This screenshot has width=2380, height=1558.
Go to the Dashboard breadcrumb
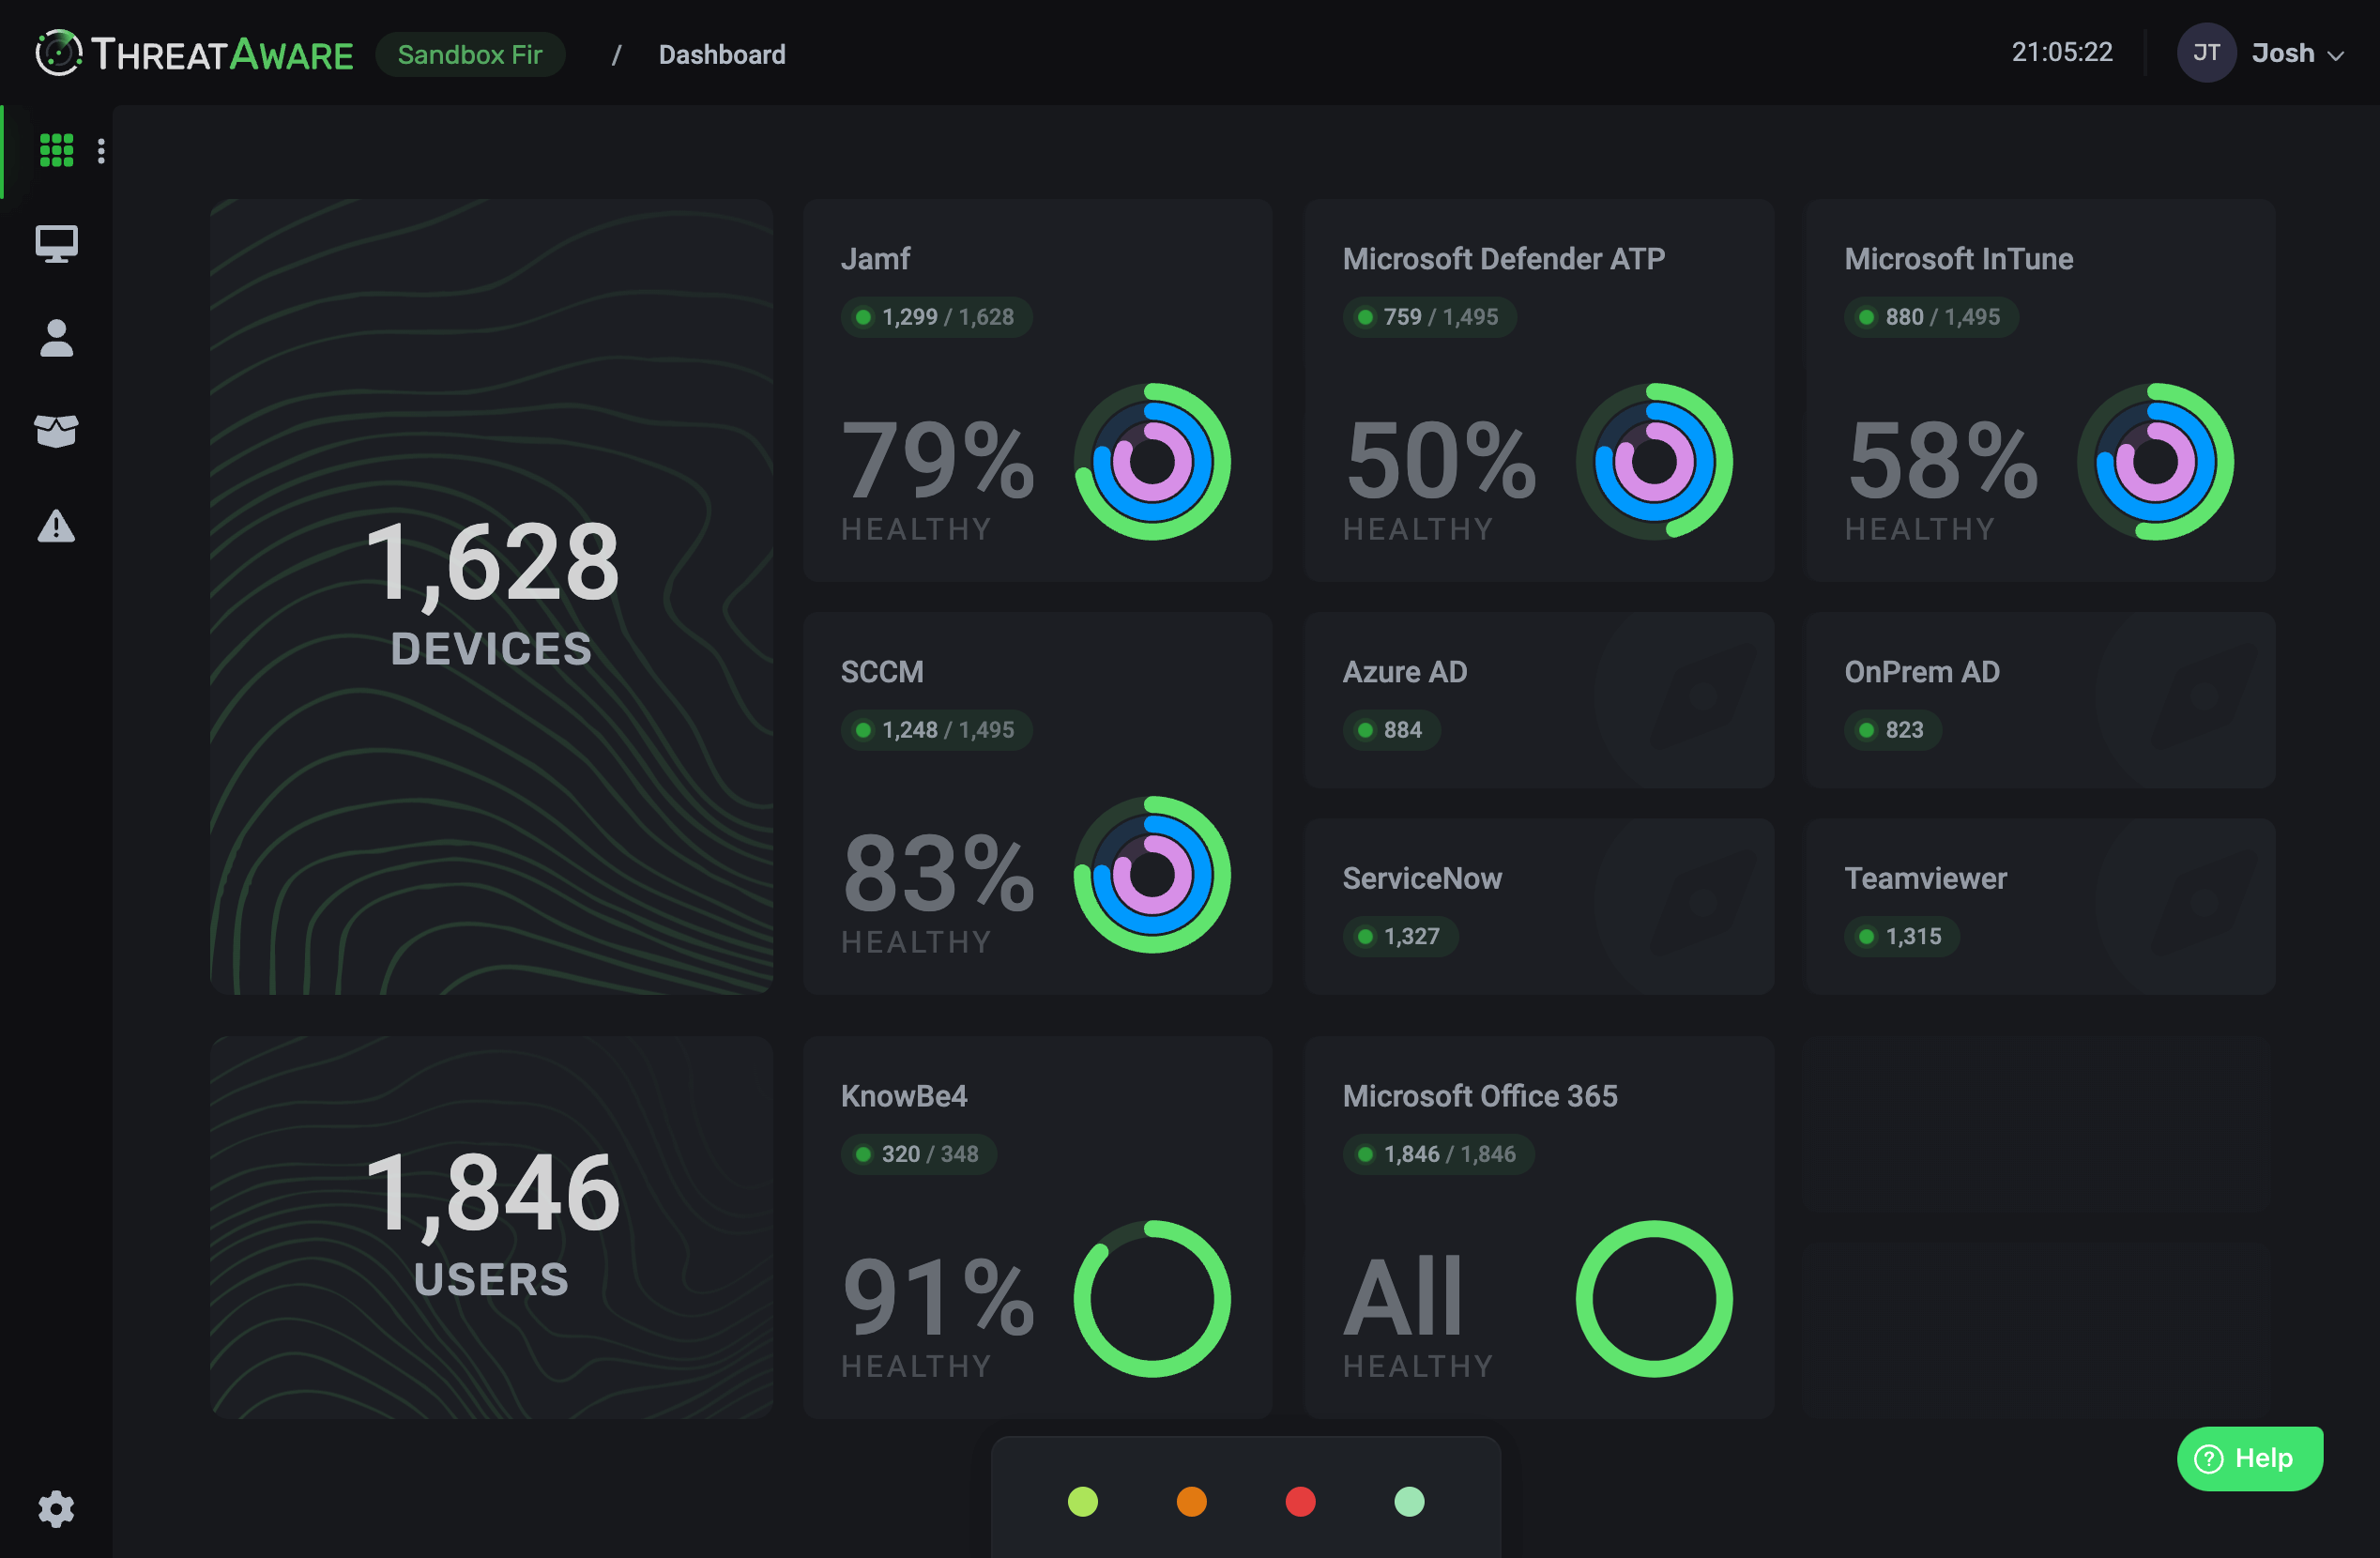pyautogui.click(x=722, y=54)
